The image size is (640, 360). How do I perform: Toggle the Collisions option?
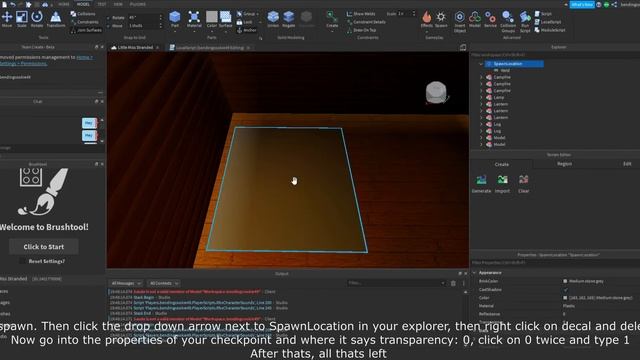point(83,14)
